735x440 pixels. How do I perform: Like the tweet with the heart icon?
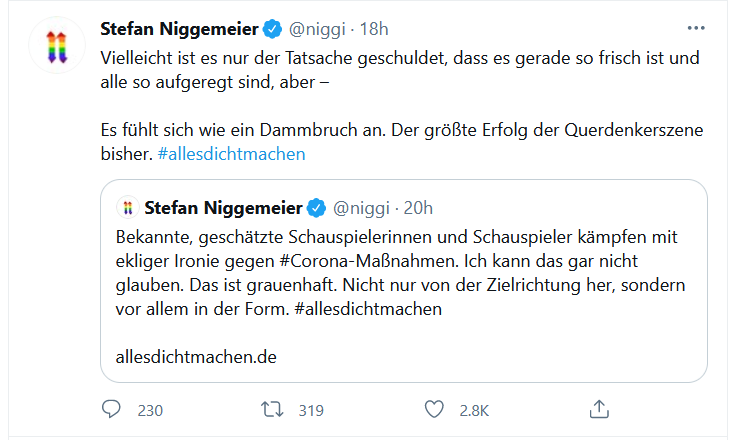(x=433, y=409)
